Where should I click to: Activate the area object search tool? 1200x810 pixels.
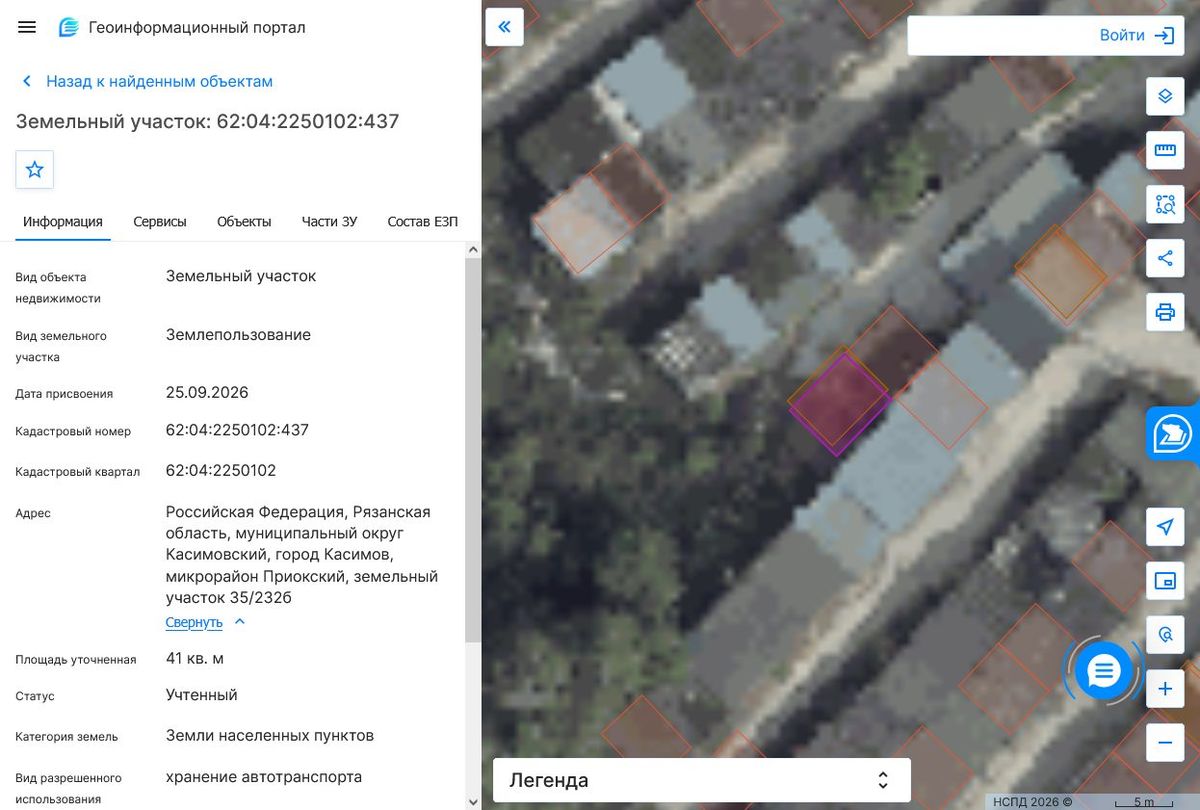1165,204
